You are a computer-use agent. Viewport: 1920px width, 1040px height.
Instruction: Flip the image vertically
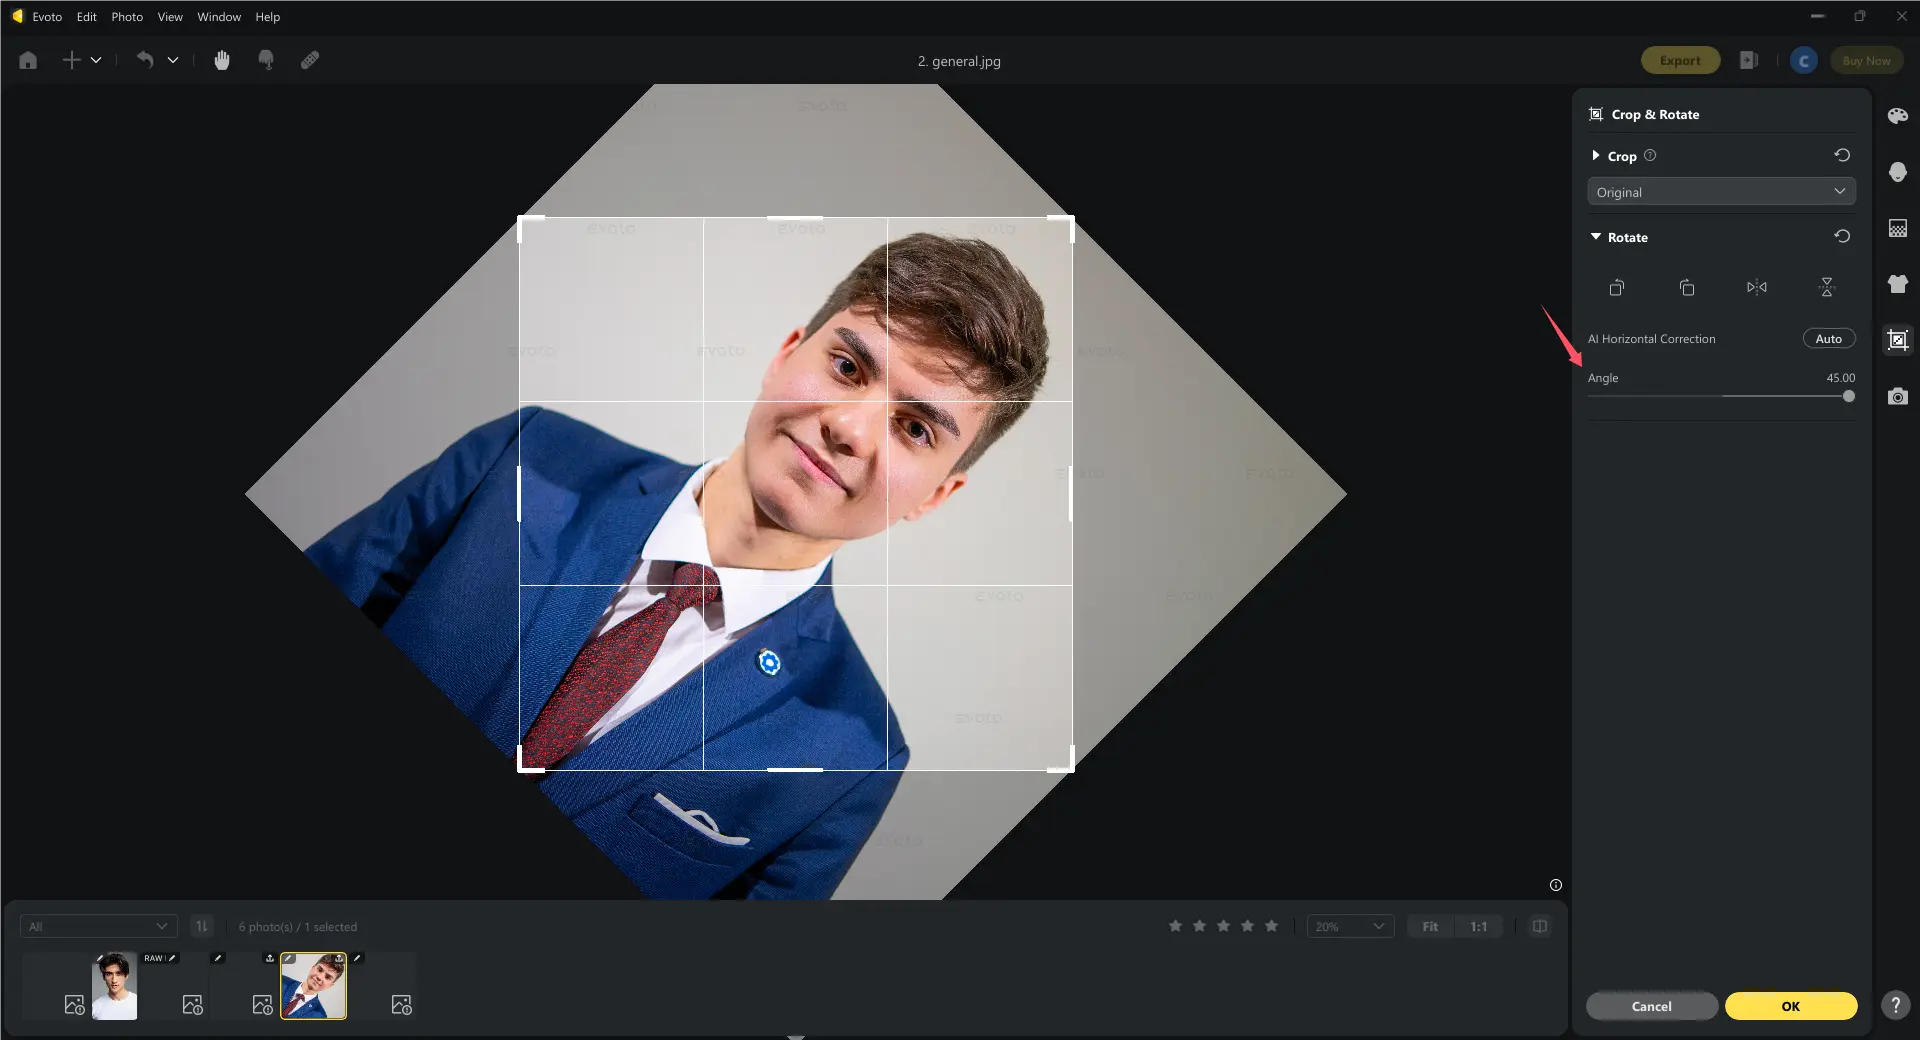pyautogui.click(x=1827, y=288)
